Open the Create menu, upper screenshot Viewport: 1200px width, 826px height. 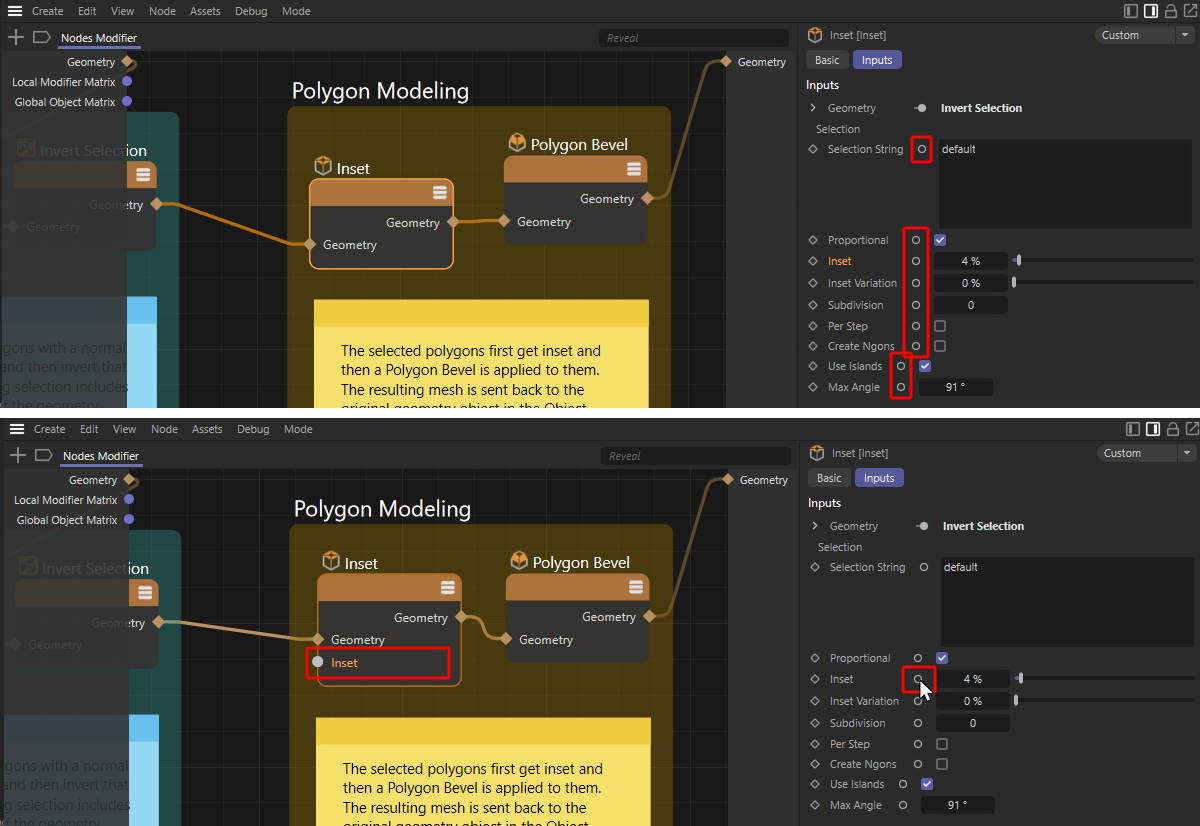[48, 11]
